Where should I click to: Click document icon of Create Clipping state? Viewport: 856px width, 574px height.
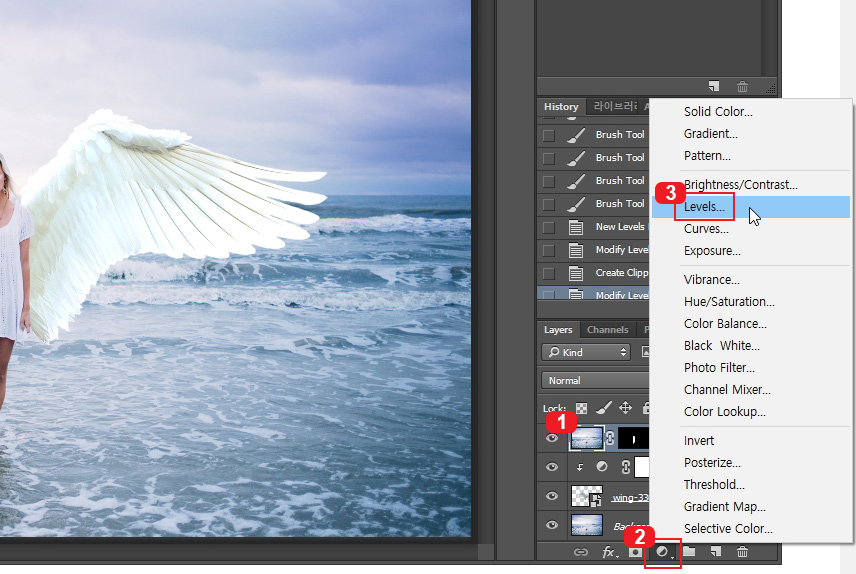[575, 273]
